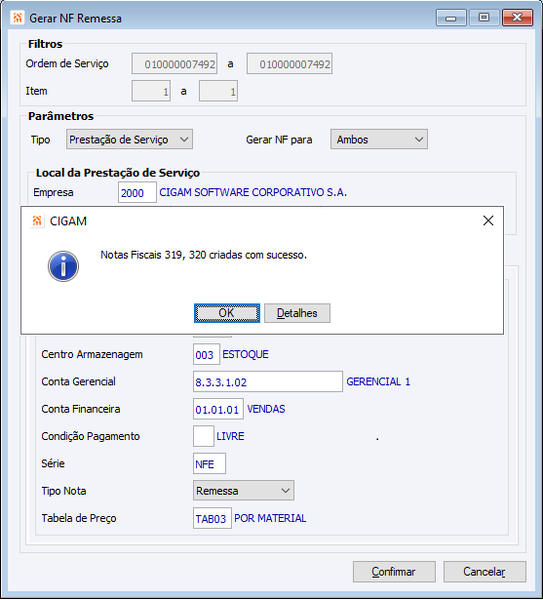Screen dimensions: 543x600
Task: Maximize the Gerar NF Remessa window
Action: click(484, 18)
